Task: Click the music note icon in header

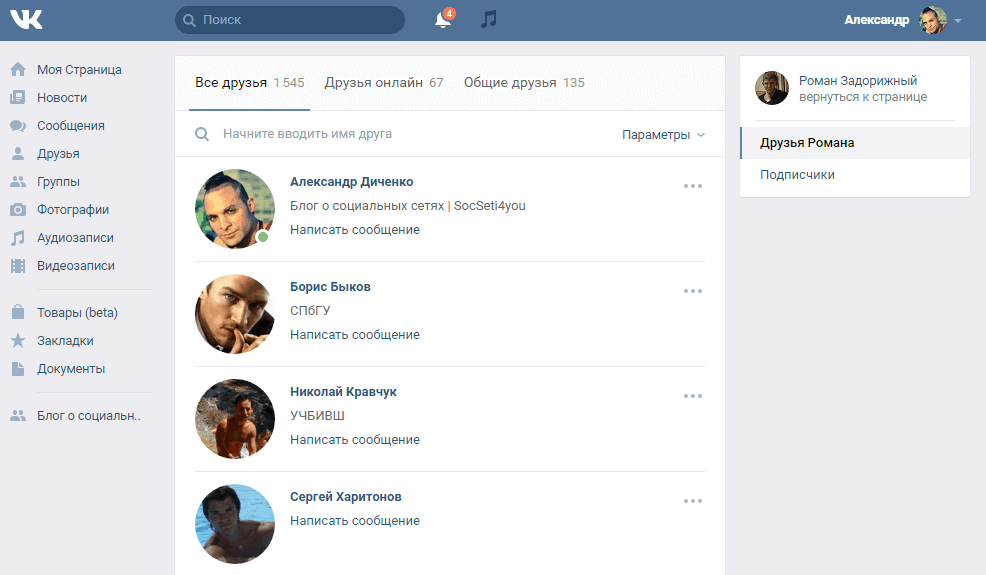Action: (x=488, y=20)
